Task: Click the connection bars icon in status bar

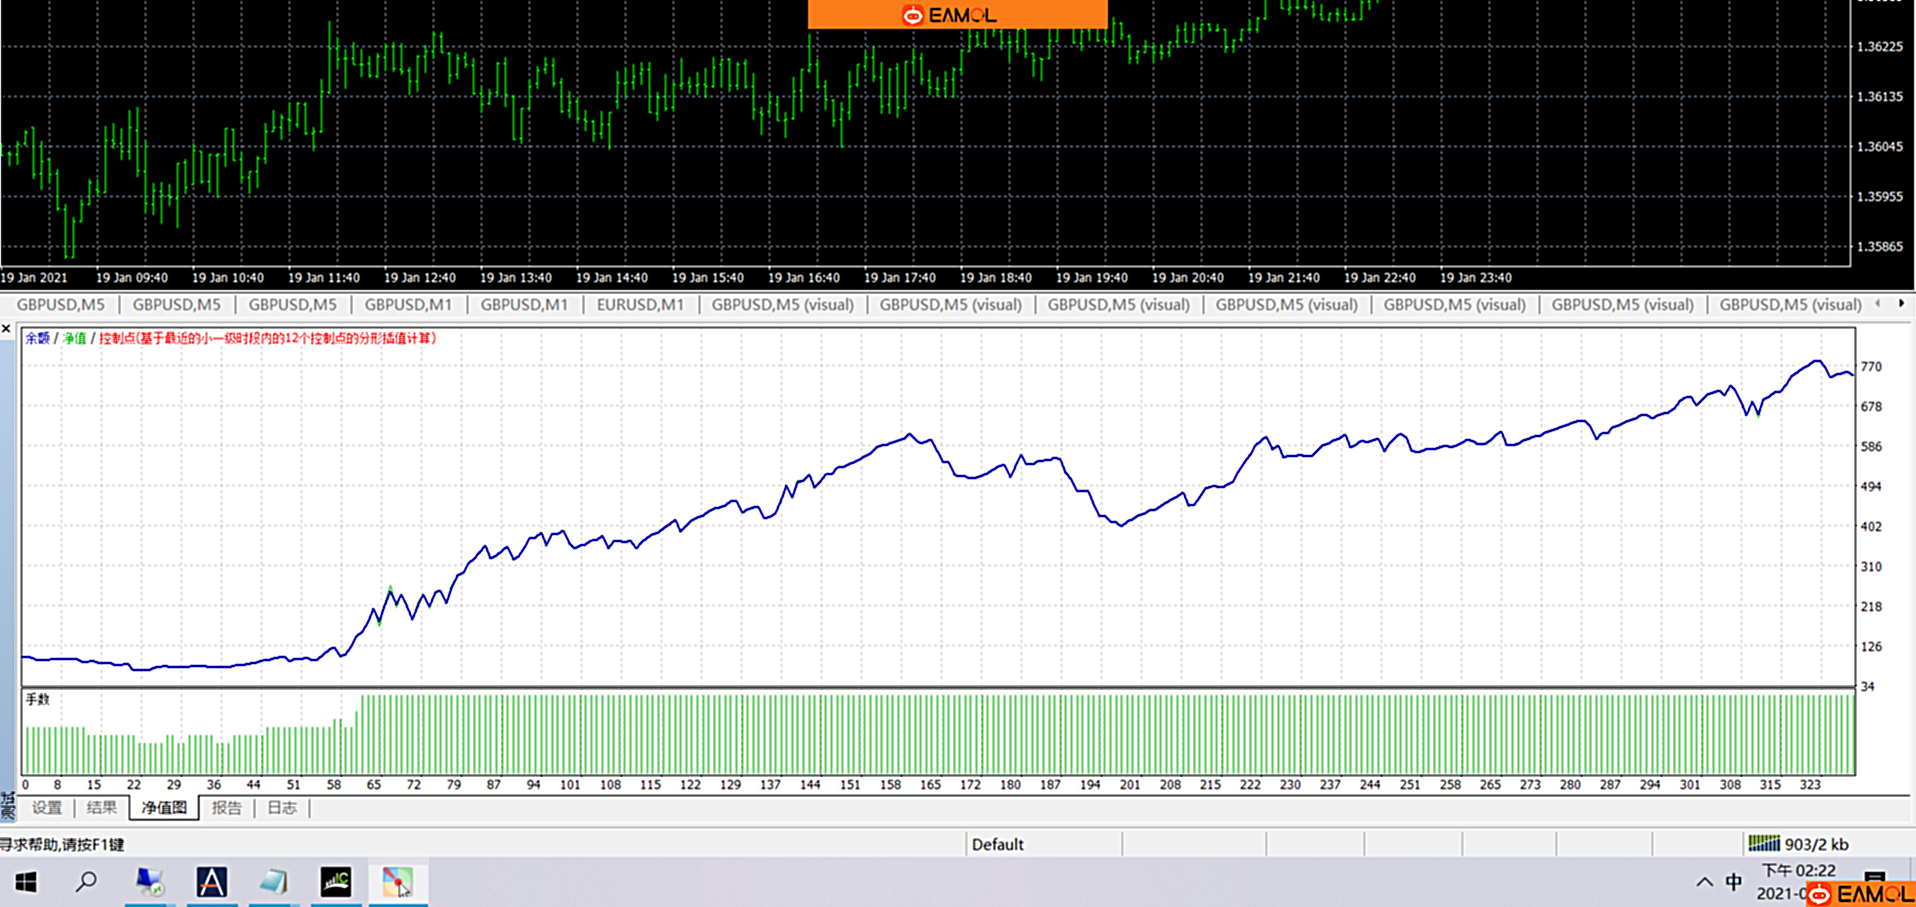Action: click(x=1763, y=844)
